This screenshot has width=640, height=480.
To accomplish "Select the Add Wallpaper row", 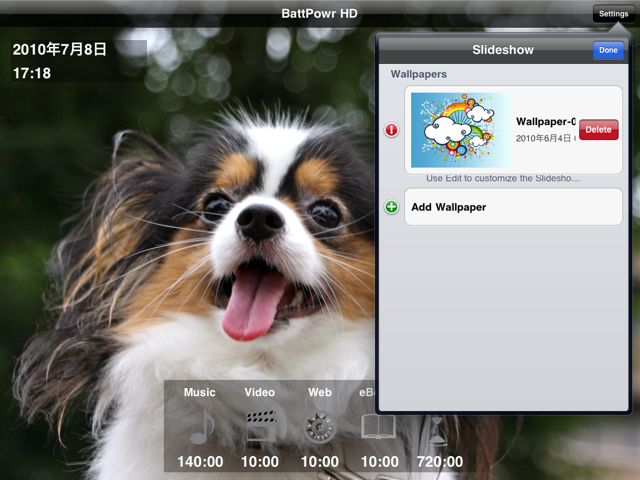I will [513, 207].
